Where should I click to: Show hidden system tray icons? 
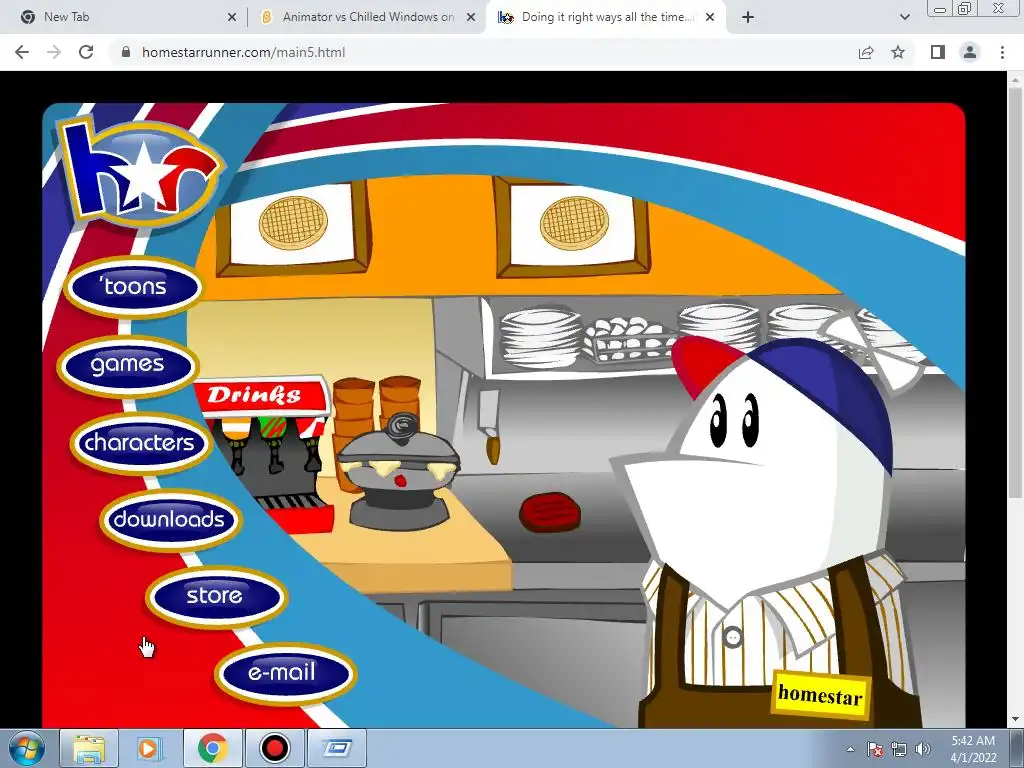pyautogui.click(x=850, y=749)
